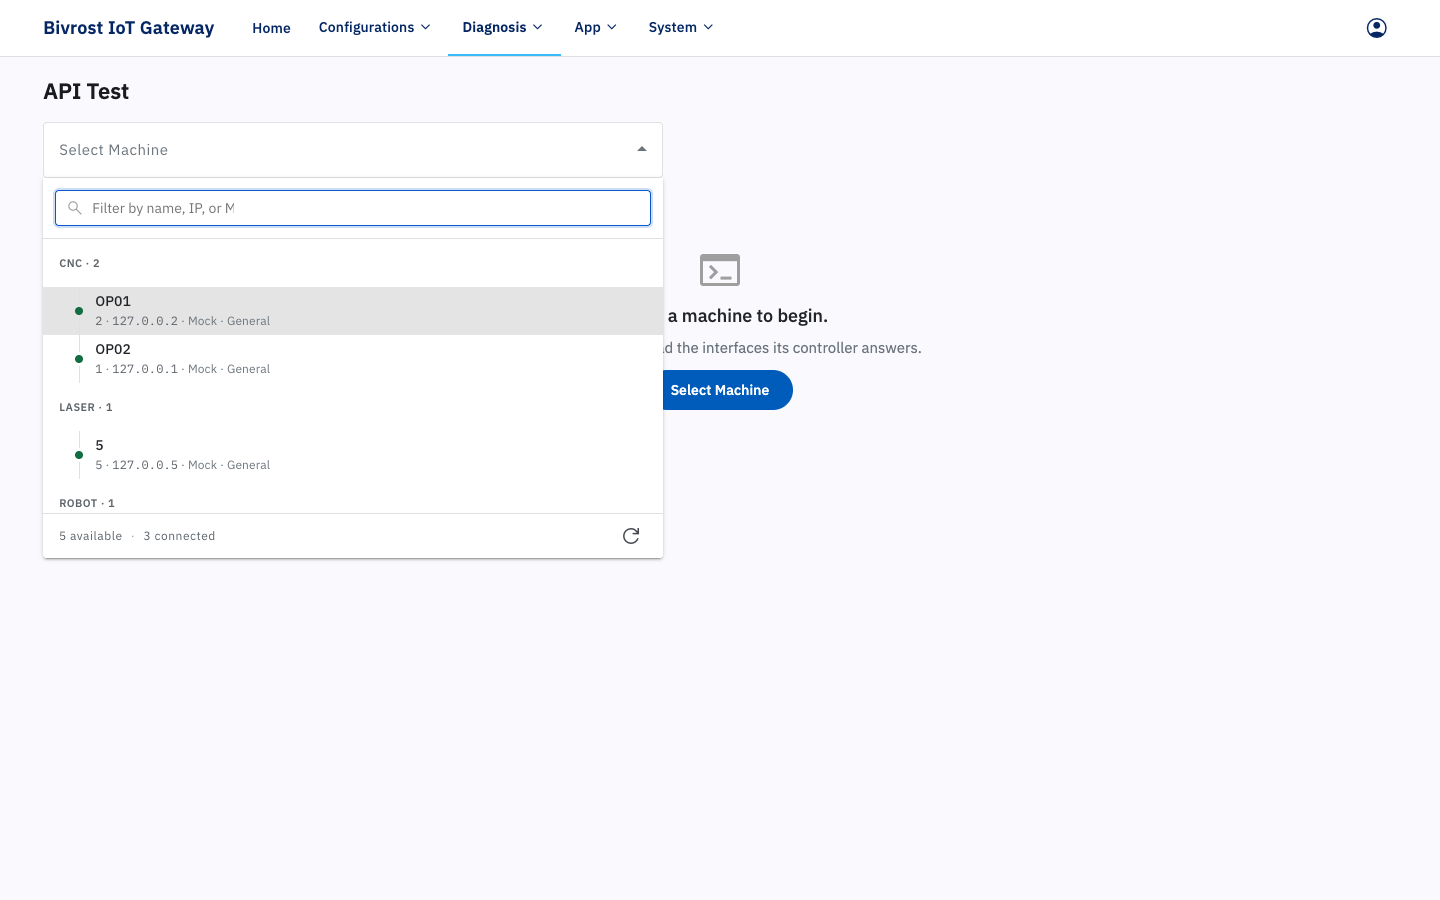Click the green status dot of OP01
The width and height of the screenshot is (1440, 900).
coord(79,311)
